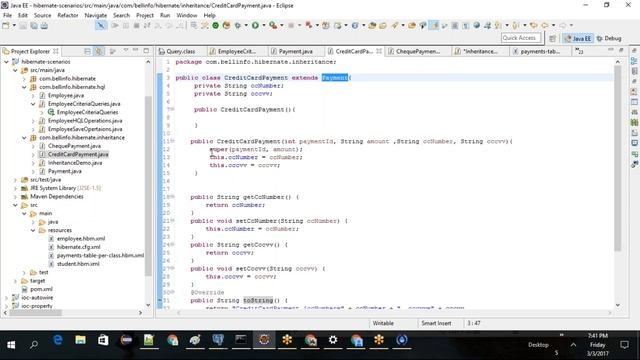
Task: Open Windows Settings gear in the taskbar
Action: point(333,340)
